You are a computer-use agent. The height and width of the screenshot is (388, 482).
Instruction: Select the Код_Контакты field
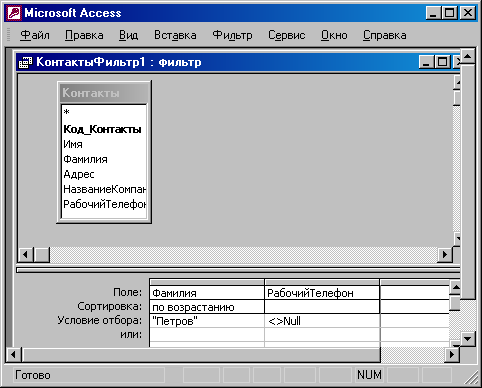(x=104, y=129)
